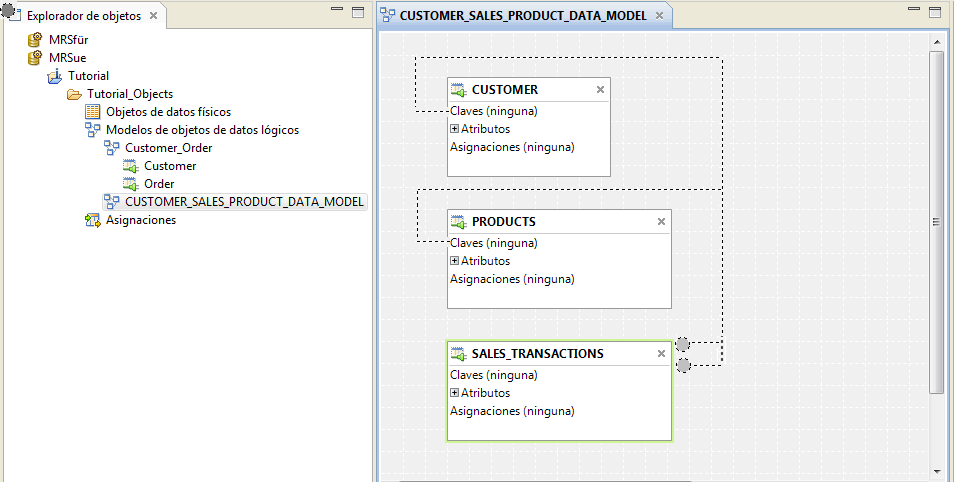Click Asignaciones (ninguna) in CUSTOMER

(512, 147)
